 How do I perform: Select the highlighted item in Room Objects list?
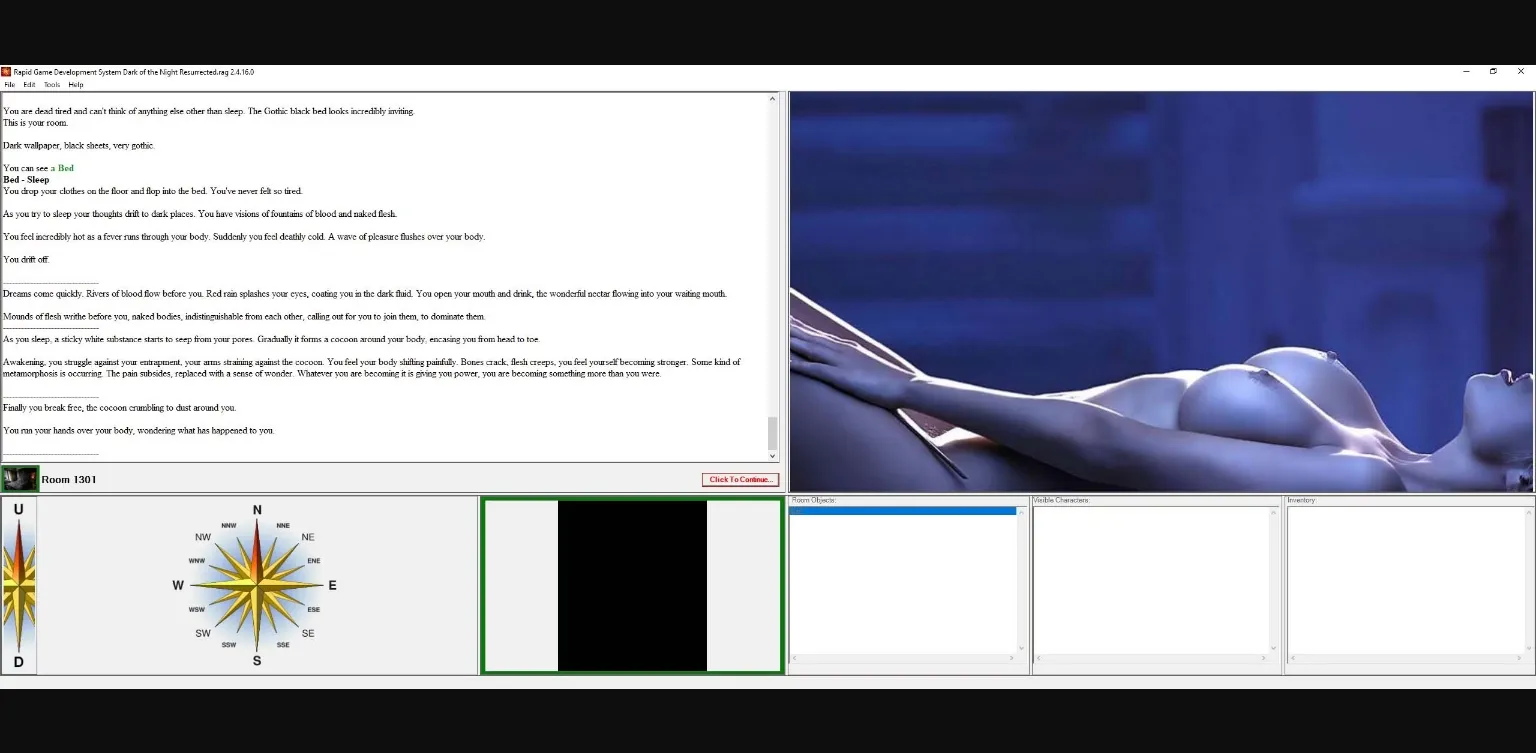click(x=902, y=511)
